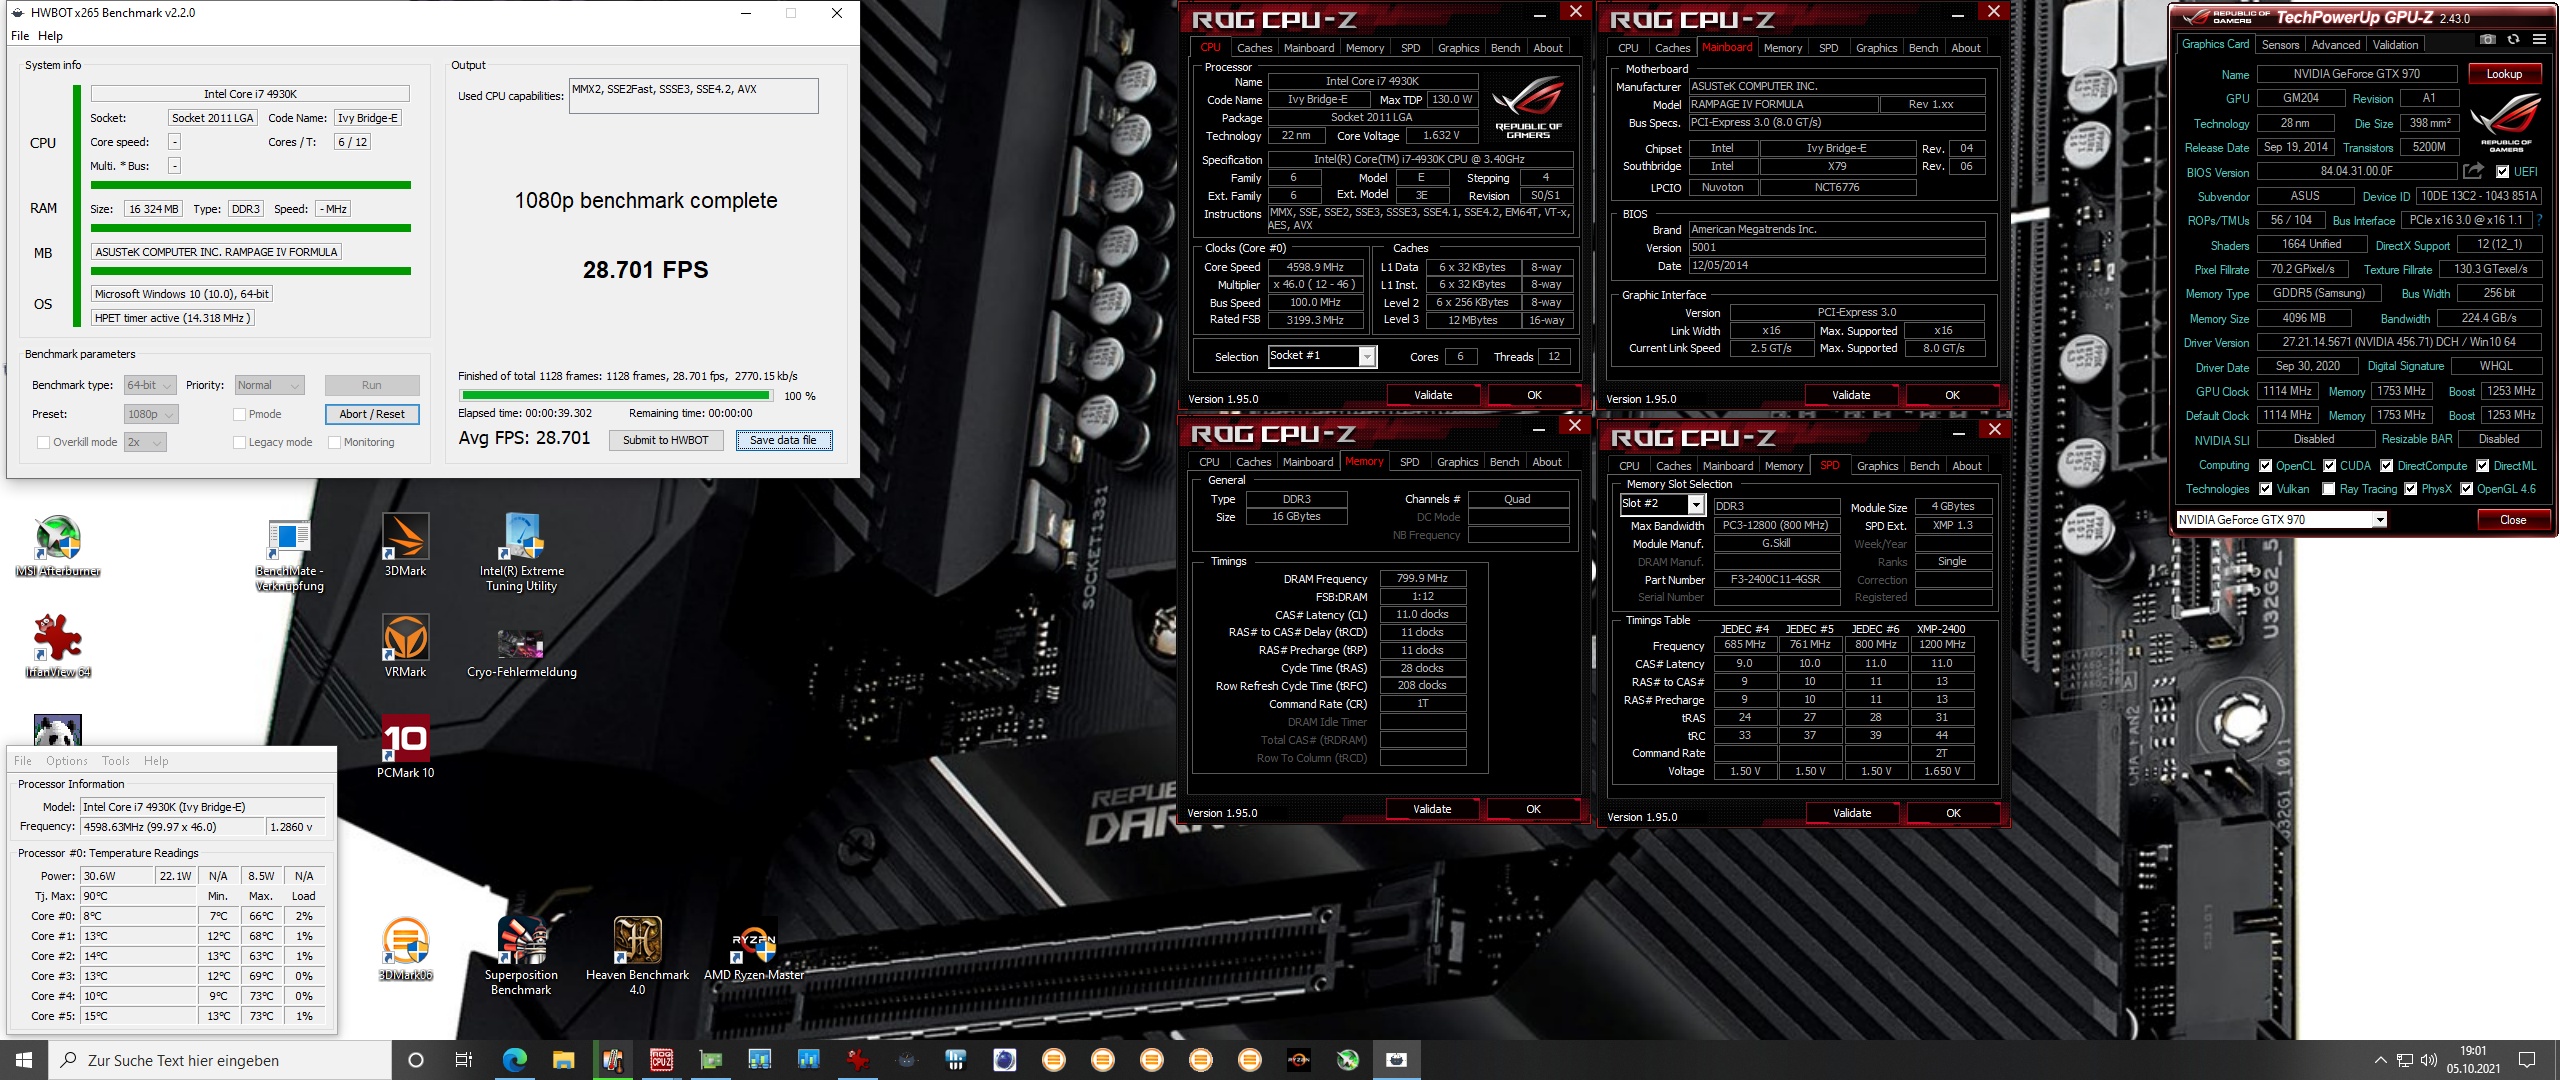Open the Help menu in HWBOT x265

(50, 36)
